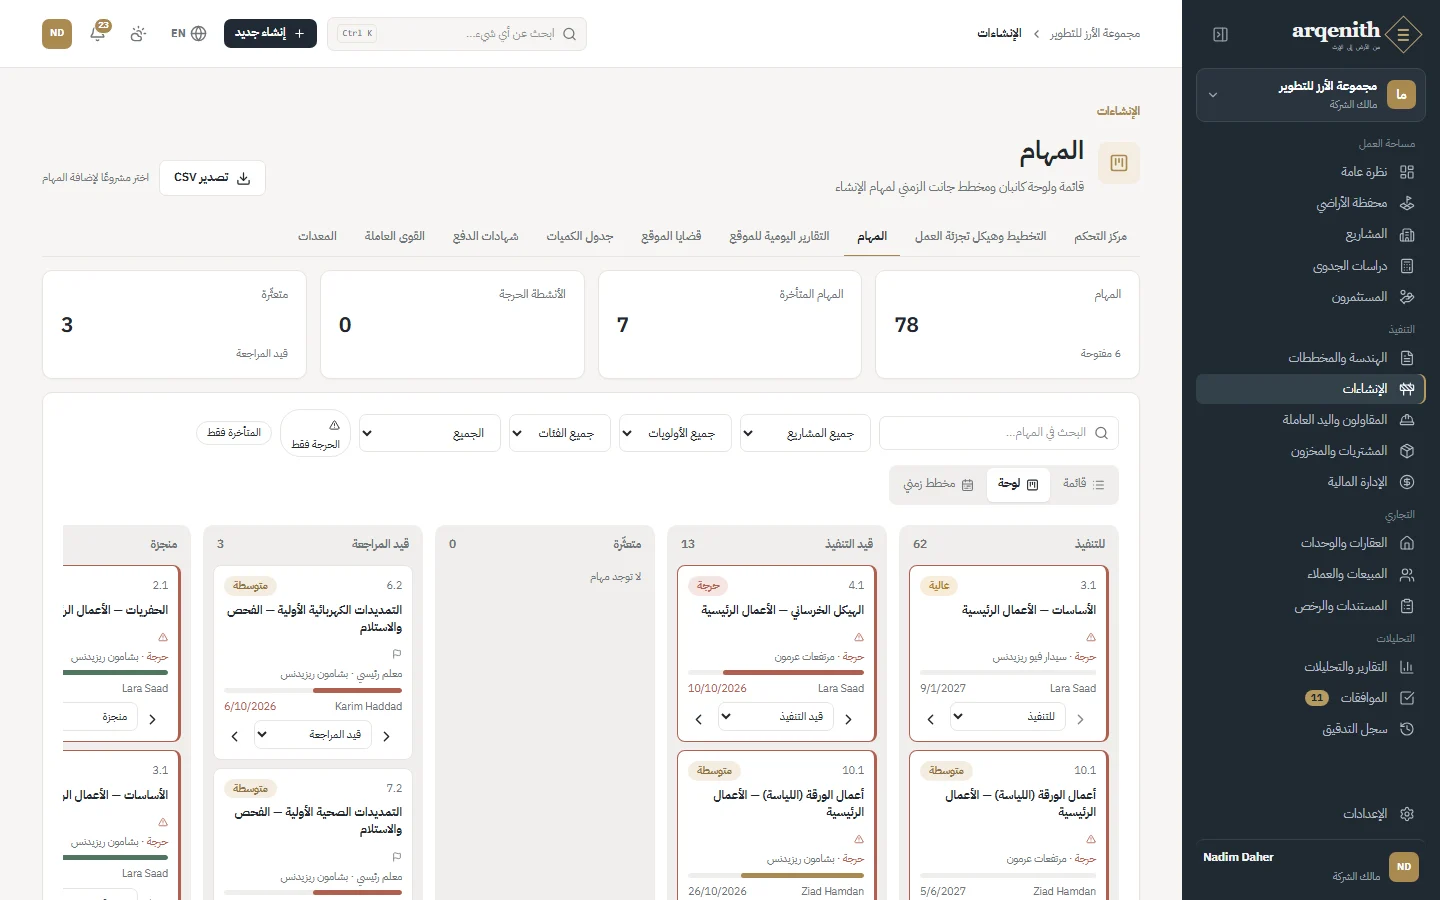
Task: Switch to مركز التحكم tab
Action: [x=1100, y=236]
